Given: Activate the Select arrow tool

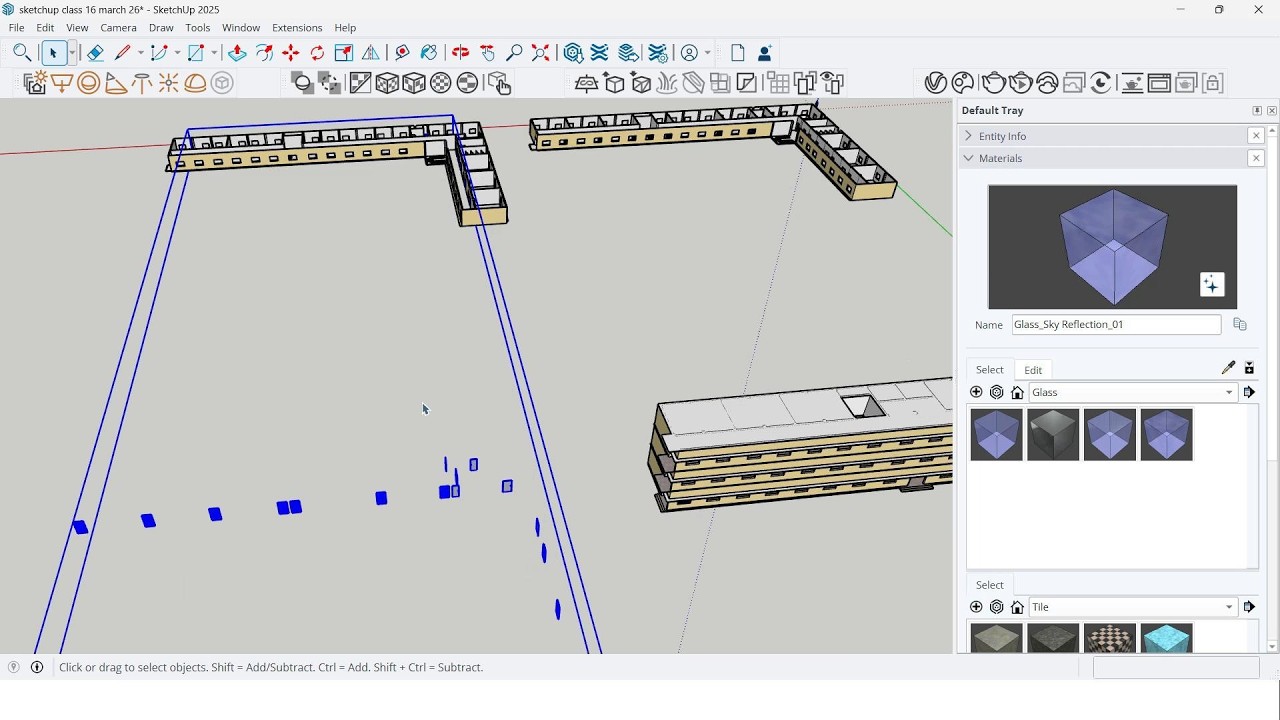Looking at the screenshot, I should tap(53, 53).
